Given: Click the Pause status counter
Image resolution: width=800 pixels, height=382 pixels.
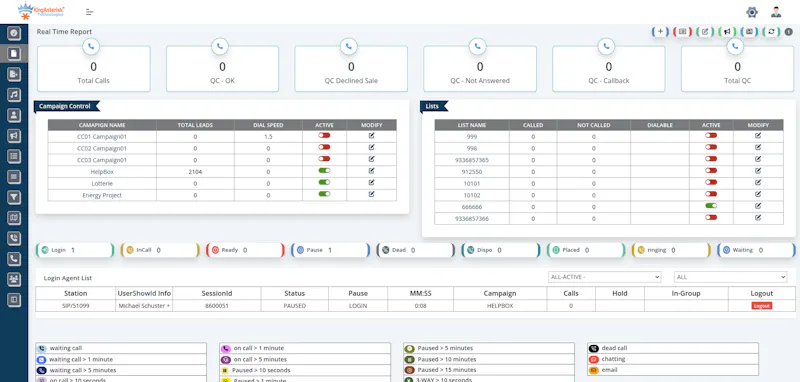Looking at the screenshot, I should coord(331,250).
